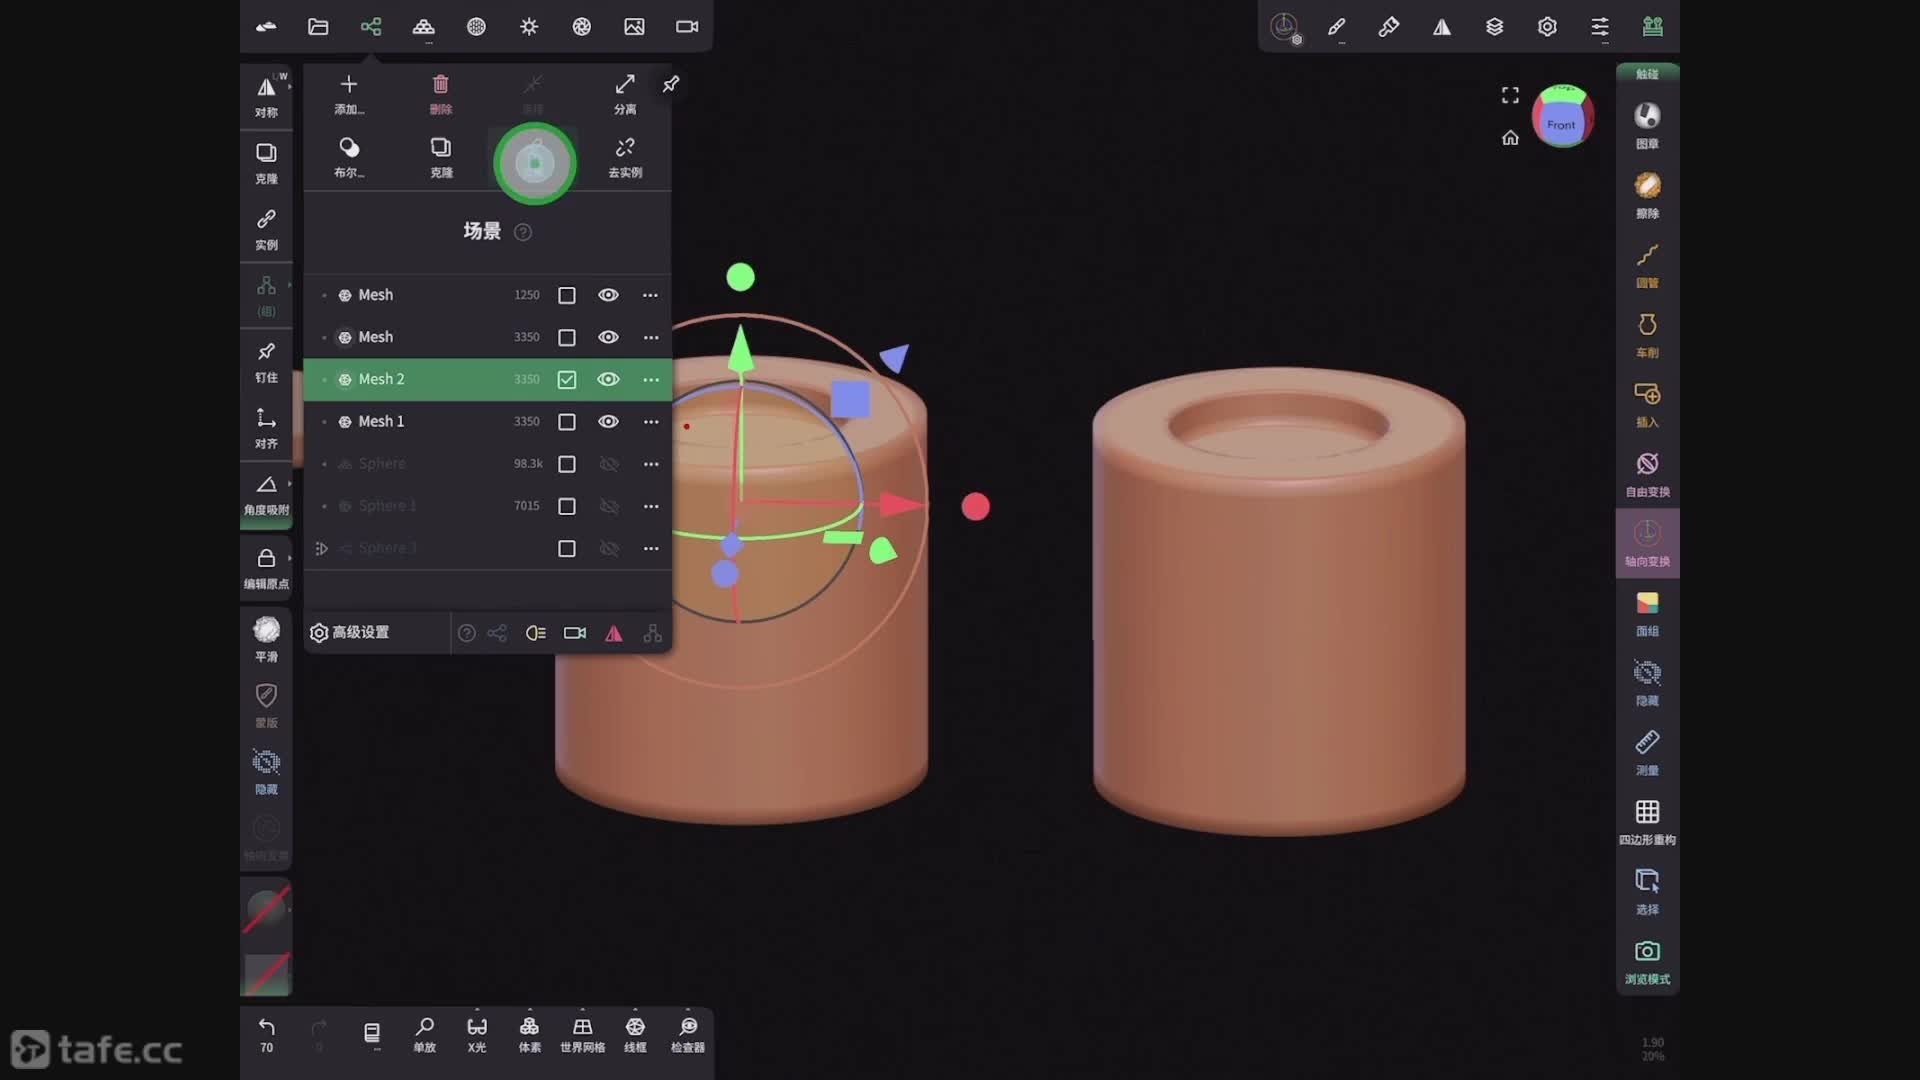Image resolution: width=1920 pixels, height=1080 pixels.
Task: Click the 分离 separate button
Action: (x=625, y=94)
